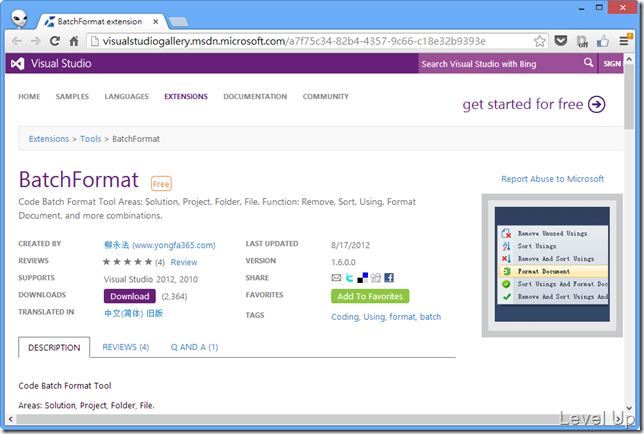The height and width of the screenshot is (434, 644).
Task: Click the Coding tag
Action: coord(345,317)
